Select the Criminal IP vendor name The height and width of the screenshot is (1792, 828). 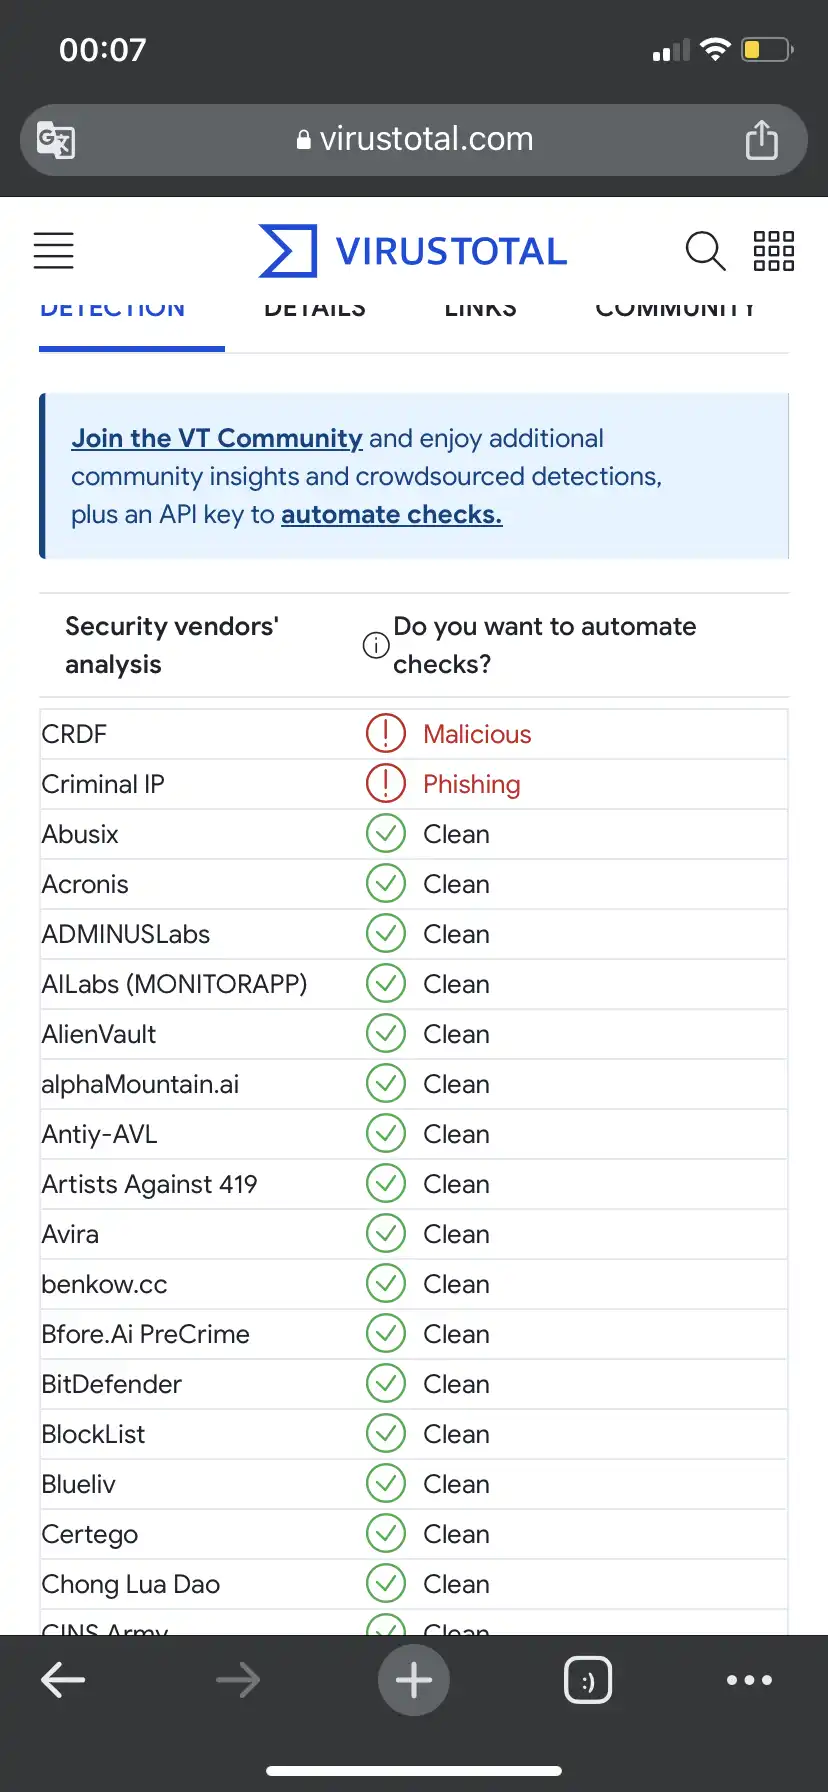tap(103, 784)
